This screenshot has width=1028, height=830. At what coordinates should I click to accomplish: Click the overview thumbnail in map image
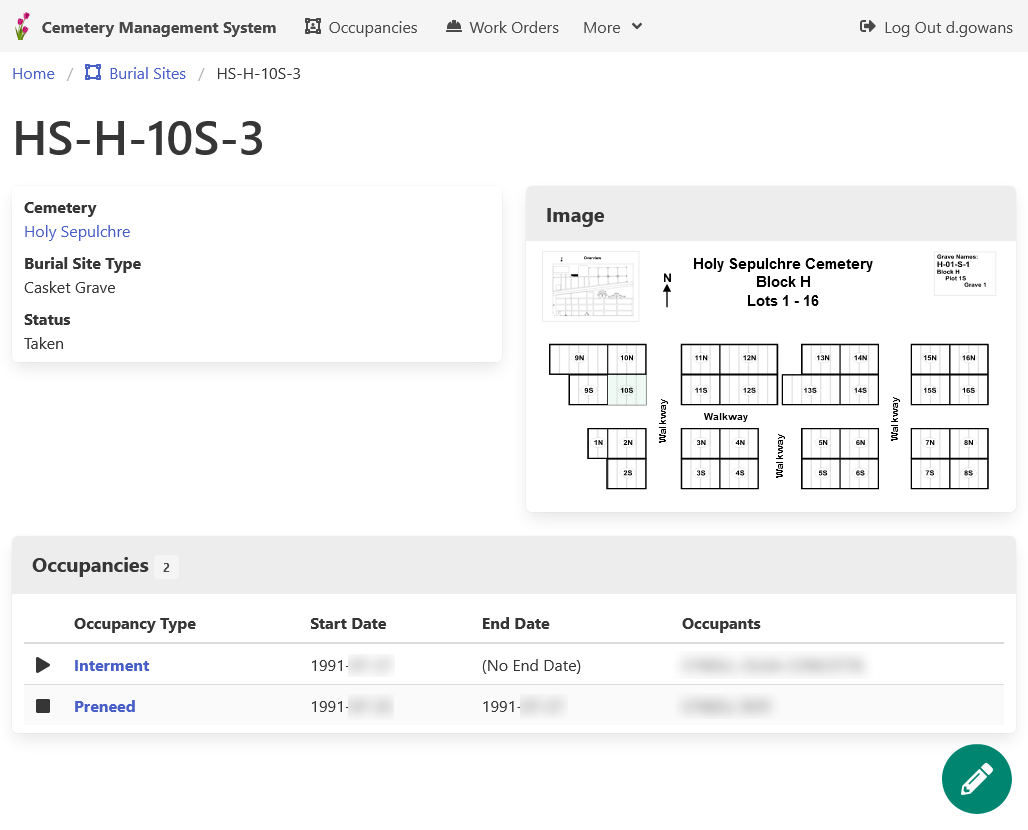(x=590, y=286)
